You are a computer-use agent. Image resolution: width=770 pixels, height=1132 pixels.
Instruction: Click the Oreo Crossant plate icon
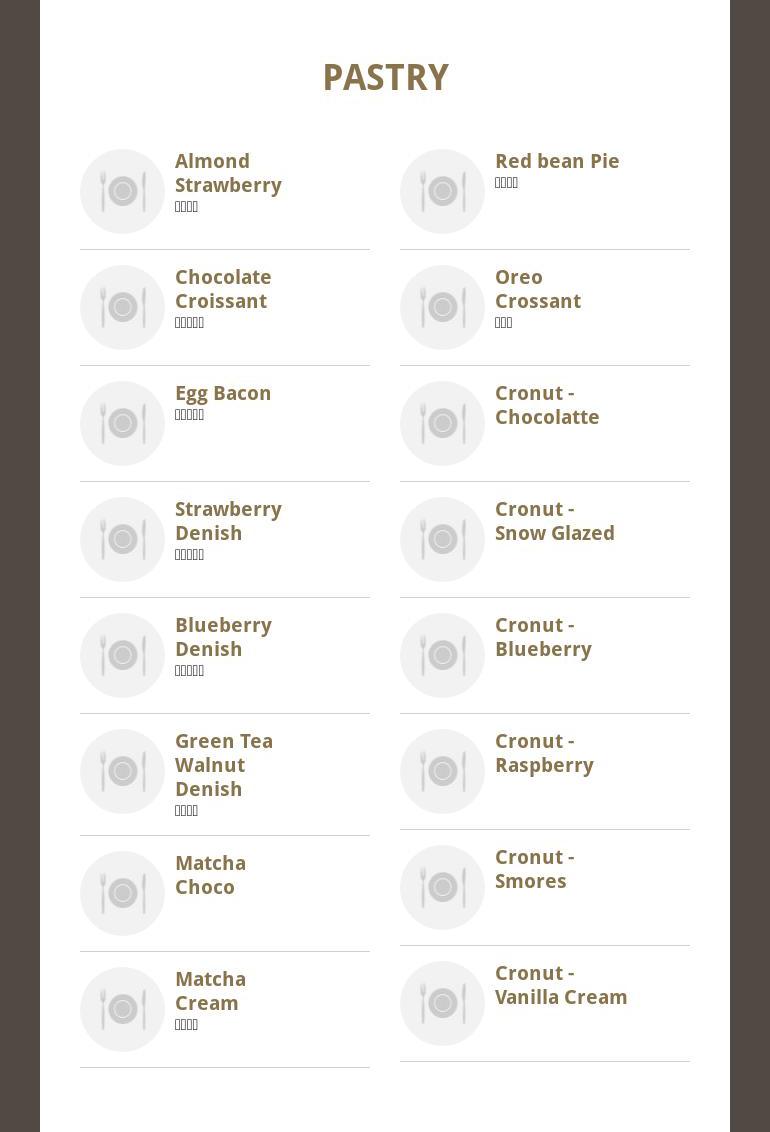tap(442, 307)
